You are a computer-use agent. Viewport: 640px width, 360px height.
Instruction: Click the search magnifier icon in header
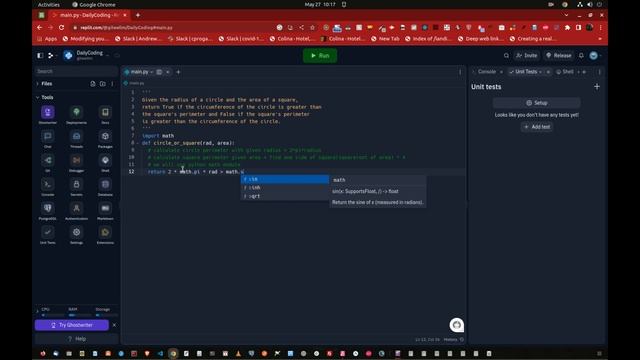click(506, 56)
